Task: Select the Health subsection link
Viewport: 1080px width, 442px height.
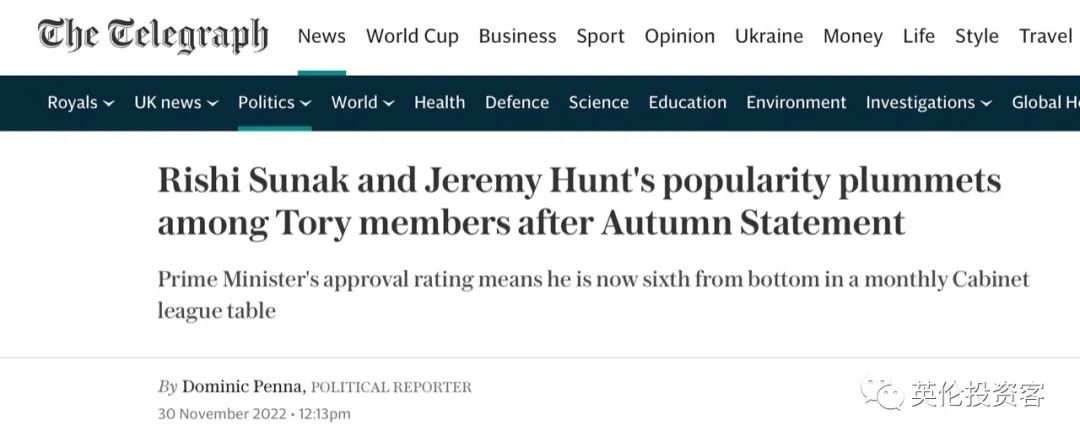Action: click(439, 103)
